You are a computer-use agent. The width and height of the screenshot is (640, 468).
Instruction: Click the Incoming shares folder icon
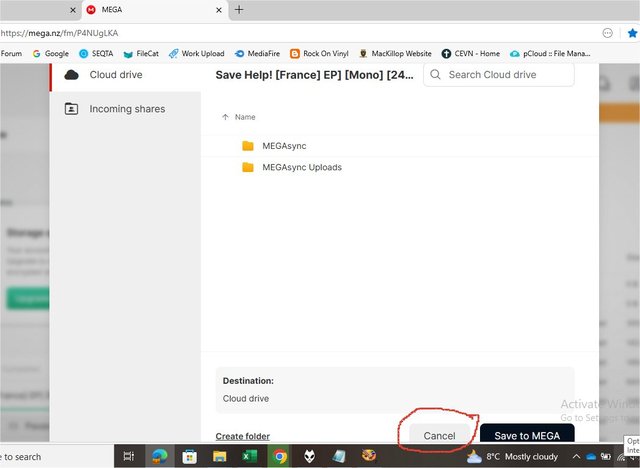click(x=71, y=109)
